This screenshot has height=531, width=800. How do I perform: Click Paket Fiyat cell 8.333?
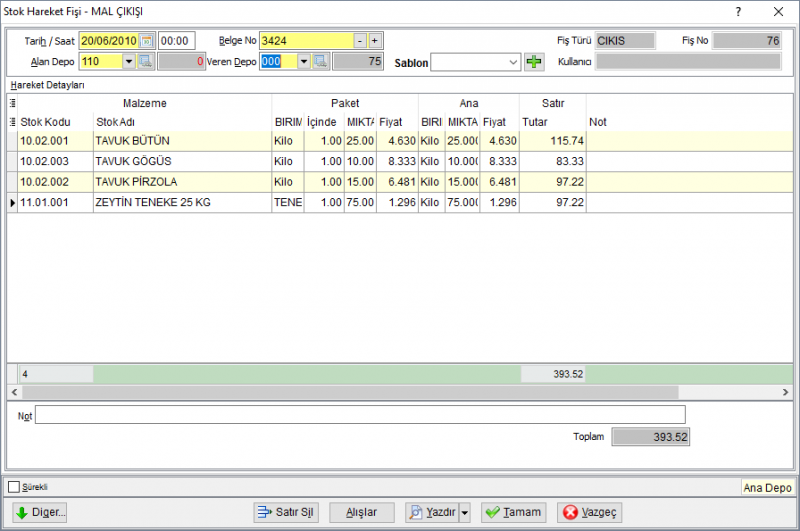(x=397, y=161)
